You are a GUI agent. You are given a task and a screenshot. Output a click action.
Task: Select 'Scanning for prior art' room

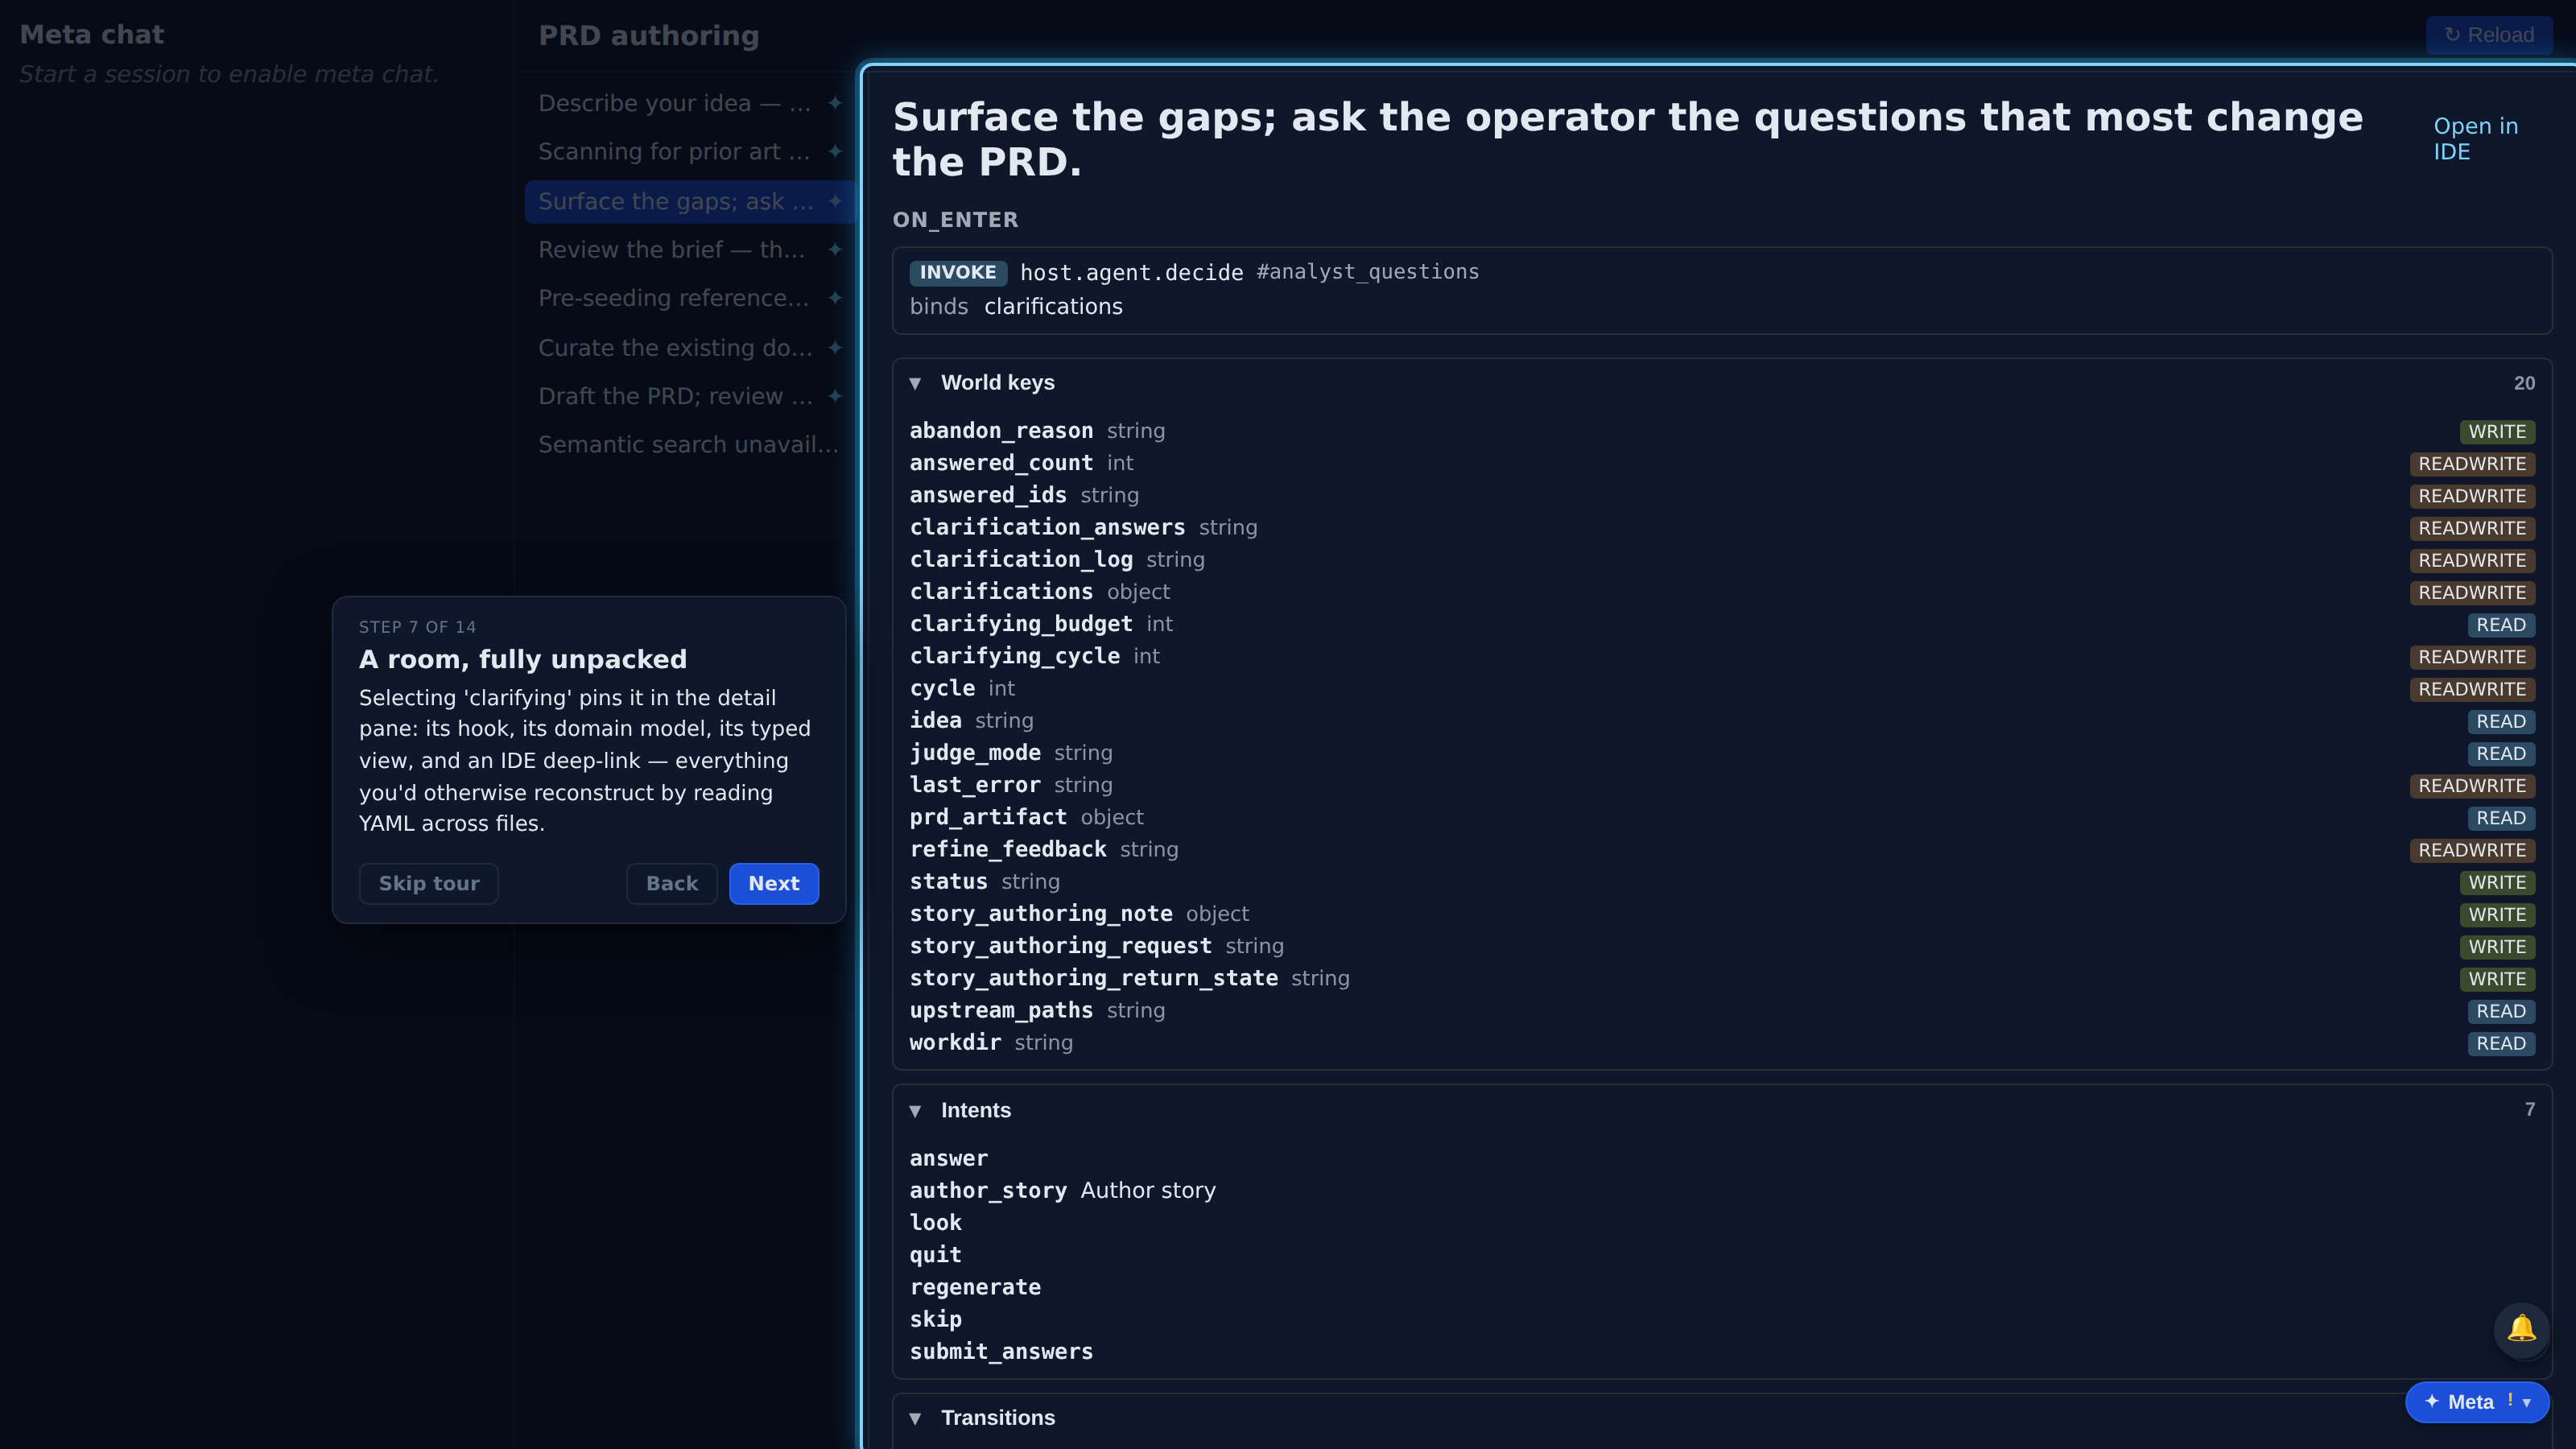pos(690,151)
